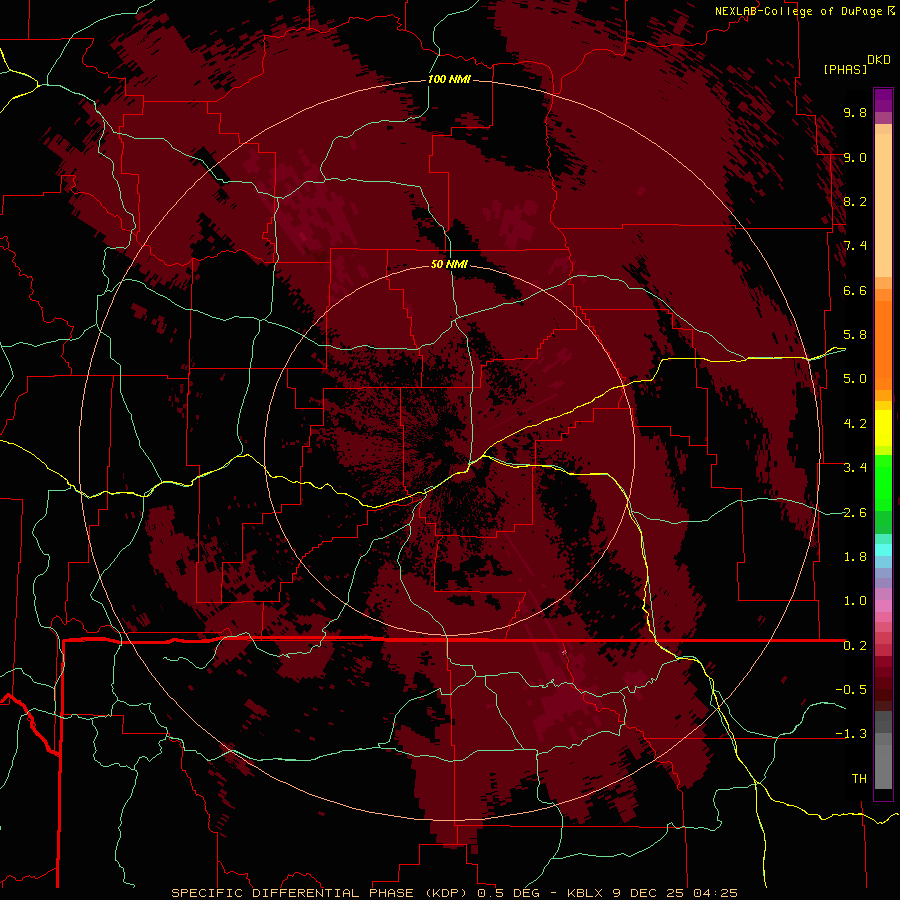Click the 5.0 scale value
Viewport: 900px width, 900px height.
click(855, 379)
